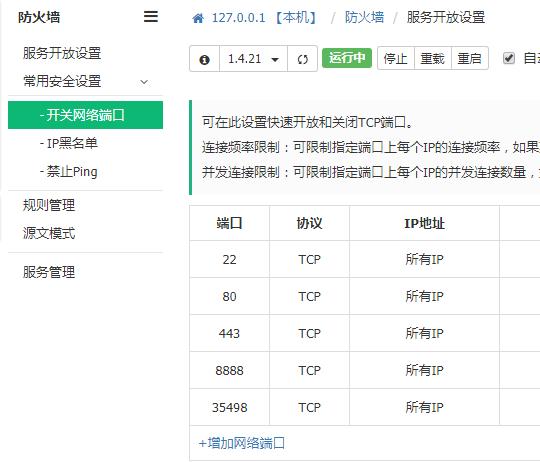Image resolution: width=540 pixels, height=462 pixels.
Task: Click the 防火墙 sidebar title
Action: (39, 17)
